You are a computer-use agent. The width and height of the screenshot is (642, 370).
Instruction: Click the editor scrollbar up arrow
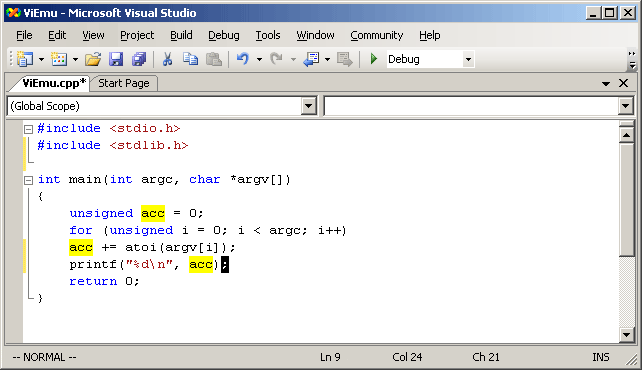626,135
